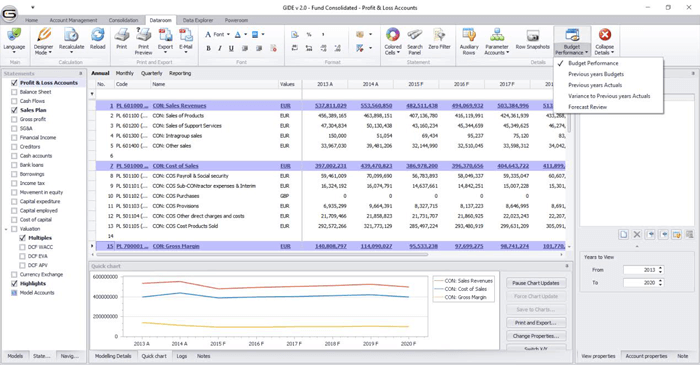
Task: Click the delete X icon above Years to View
Action: click(637, 235)
